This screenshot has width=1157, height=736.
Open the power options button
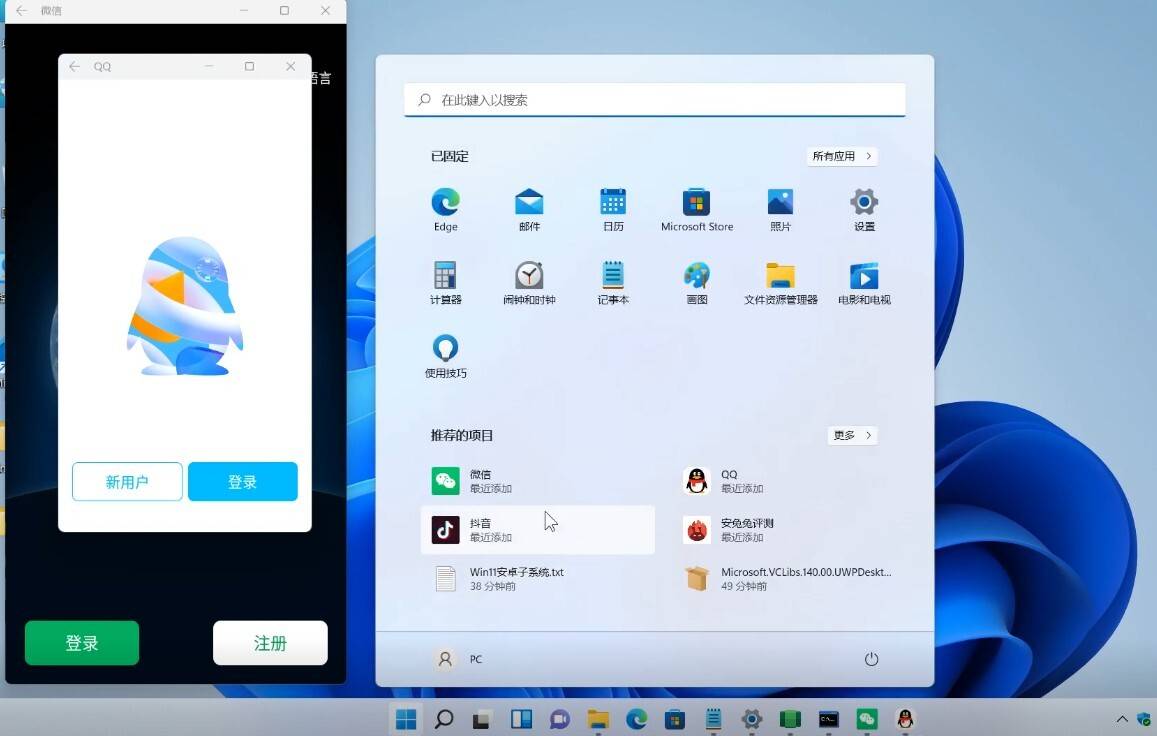[871, 659]
